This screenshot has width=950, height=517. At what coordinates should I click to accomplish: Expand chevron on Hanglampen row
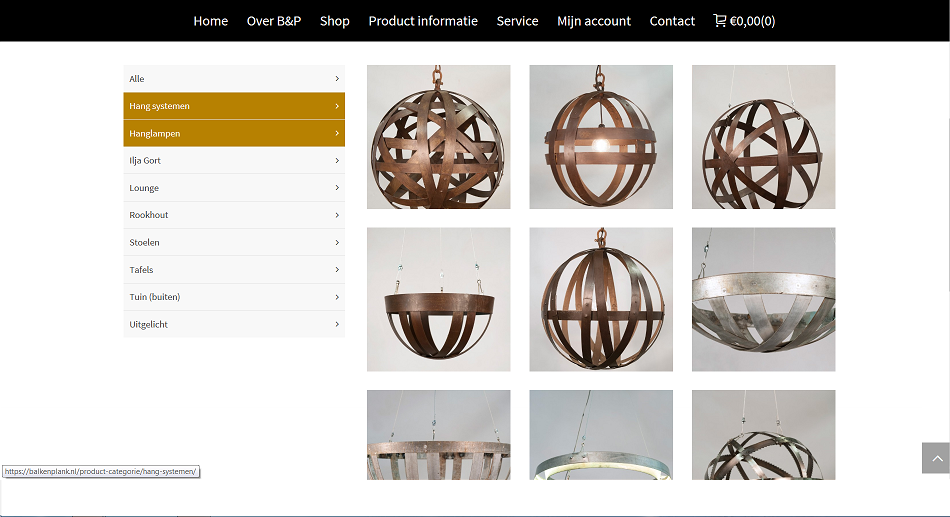pos(337,133)
